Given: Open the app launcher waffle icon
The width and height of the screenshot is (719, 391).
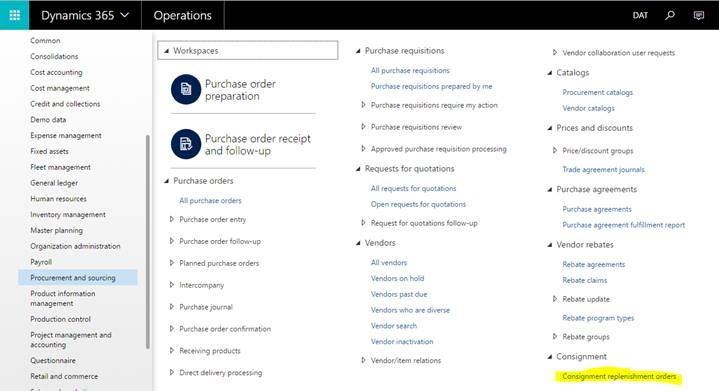Looking at the screenshot, I should click(14, 15).
